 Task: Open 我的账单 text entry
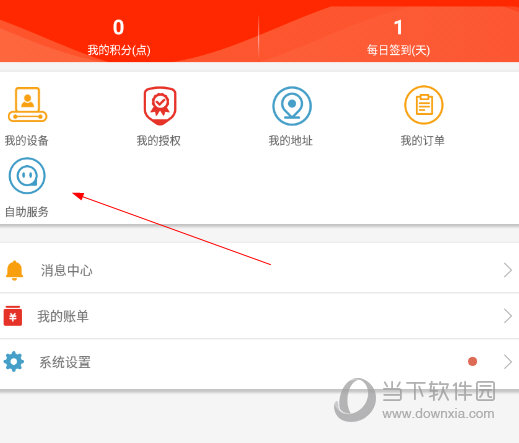[63, 316]
